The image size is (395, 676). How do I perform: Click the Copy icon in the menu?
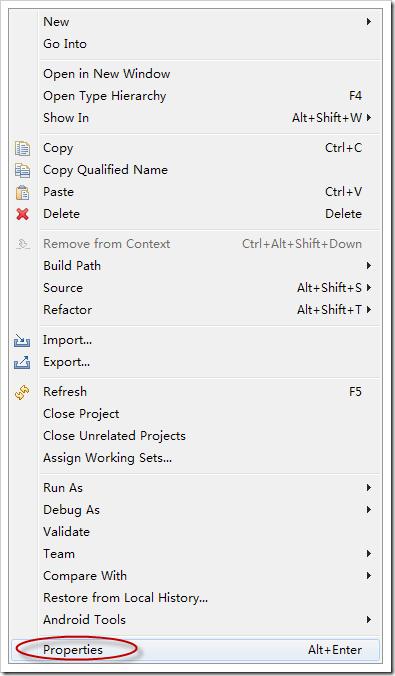point(22,148)
